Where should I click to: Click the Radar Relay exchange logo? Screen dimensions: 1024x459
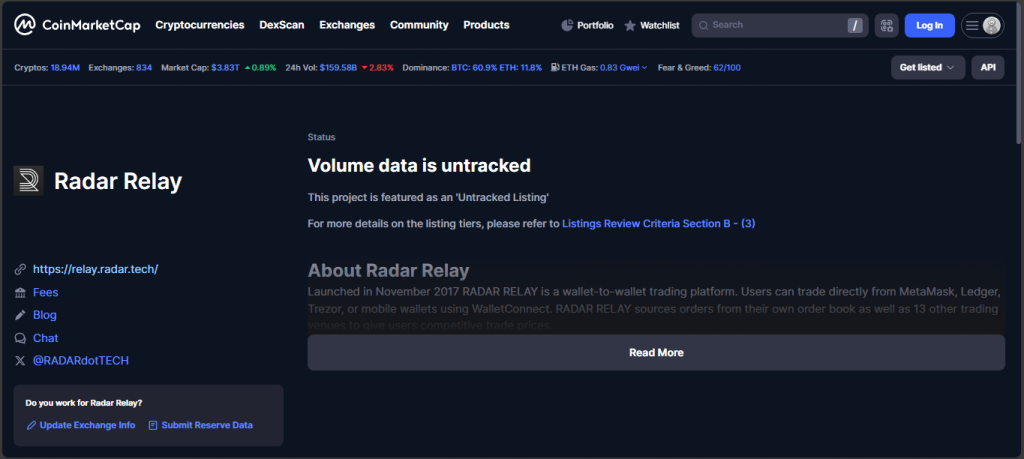28,181
